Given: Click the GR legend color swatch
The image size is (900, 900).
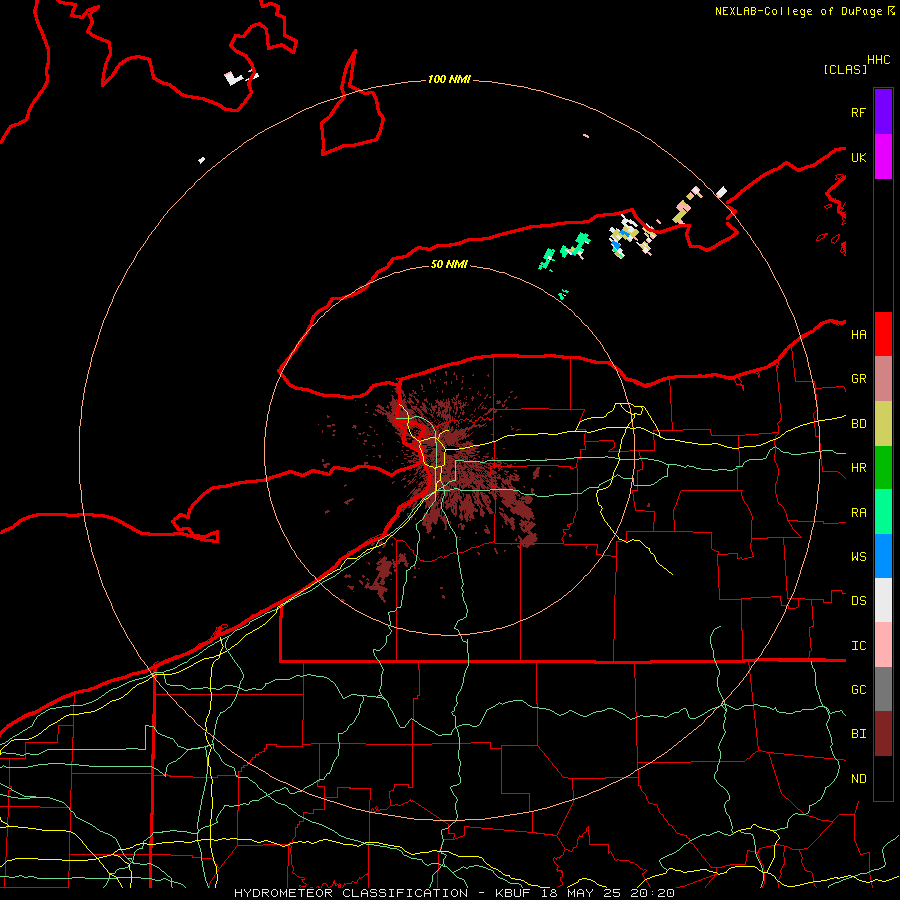Looking at the screenshot, I should [883, 379].
